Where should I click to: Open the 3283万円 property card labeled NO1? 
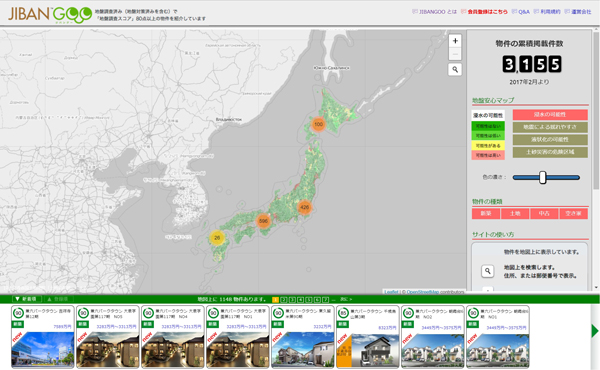tap(238, 337)
